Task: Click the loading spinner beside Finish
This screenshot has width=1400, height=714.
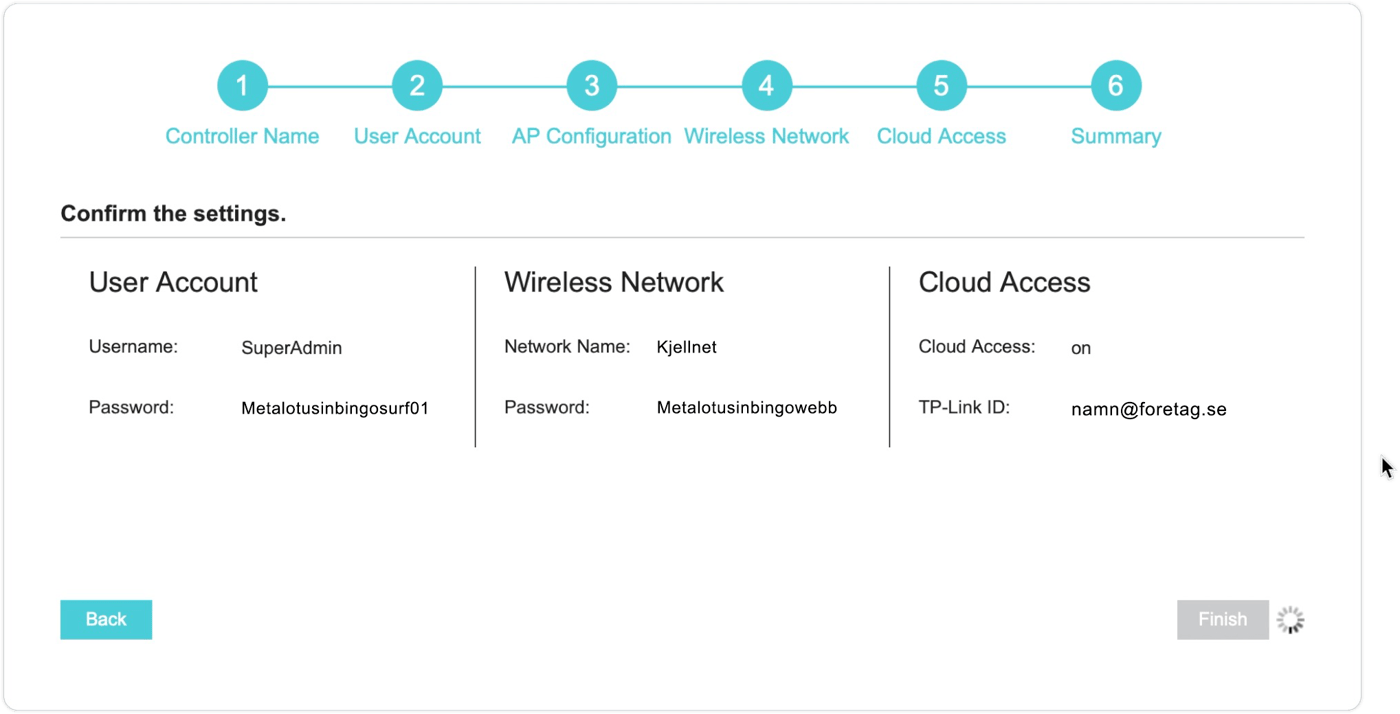Action: 1291,620
